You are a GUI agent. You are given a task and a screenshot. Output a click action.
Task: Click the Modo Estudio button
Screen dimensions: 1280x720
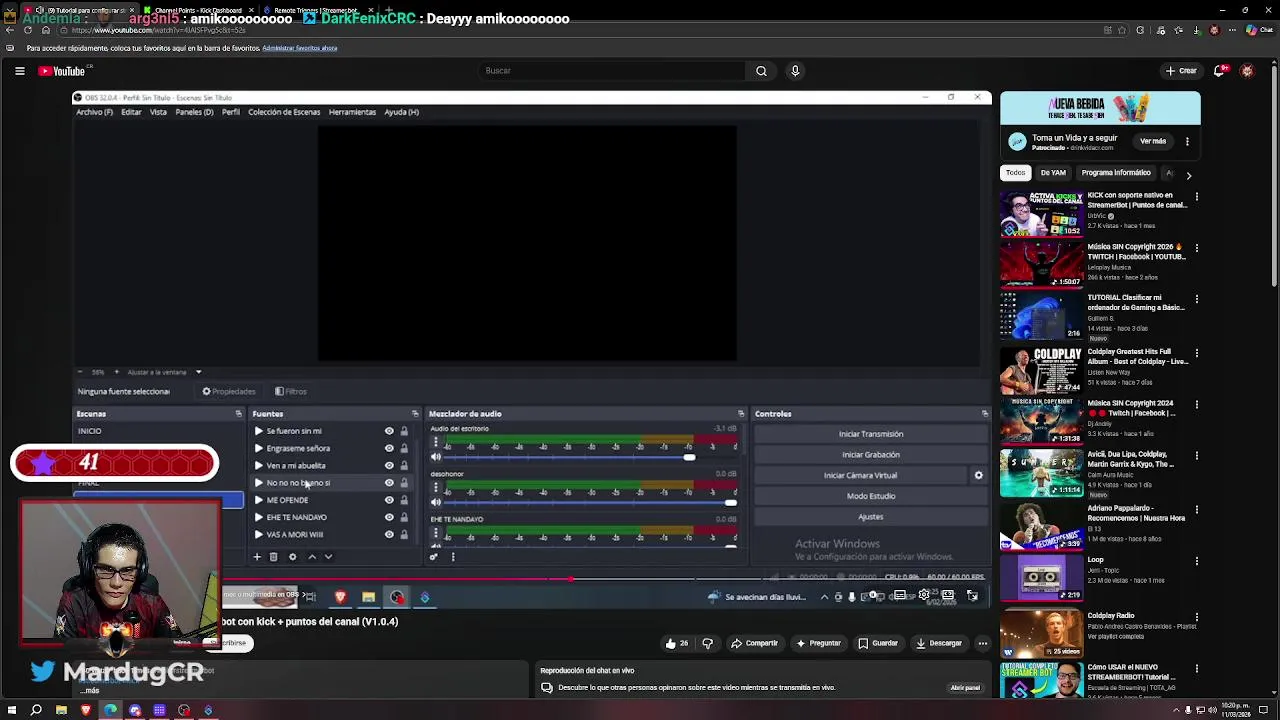(871, 496)
